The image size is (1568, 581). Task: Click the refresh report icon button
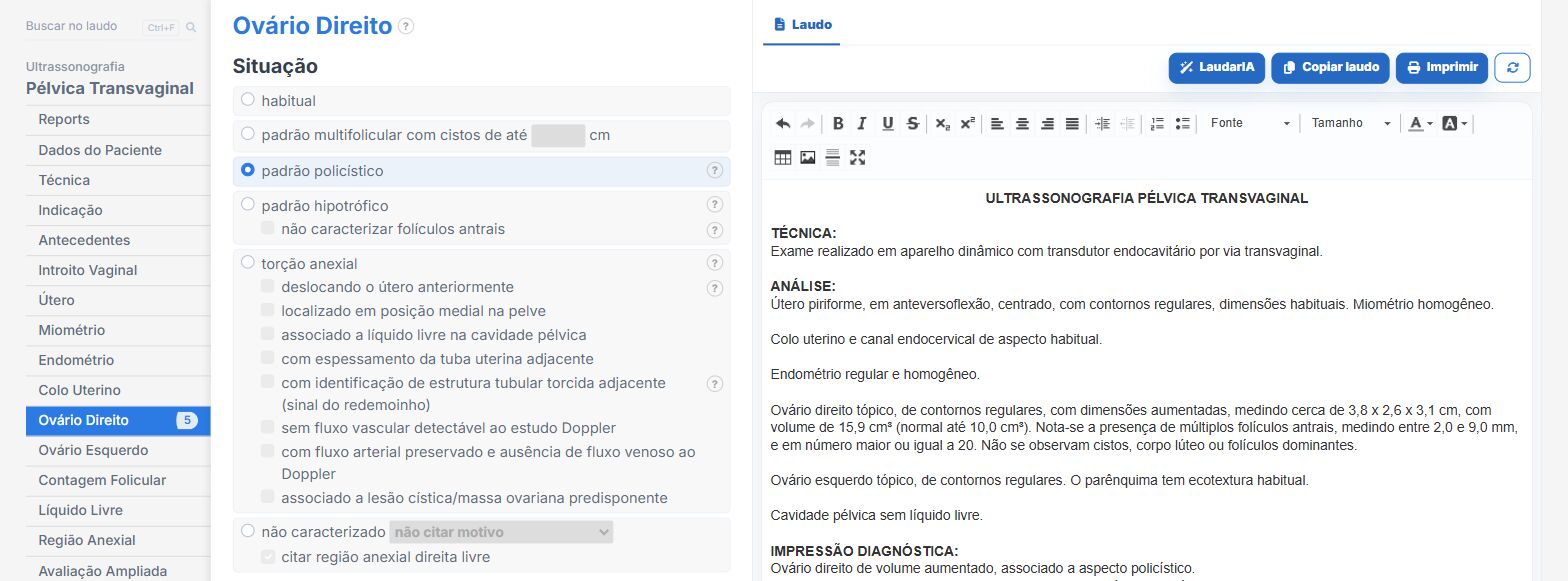click(1512, 67)
